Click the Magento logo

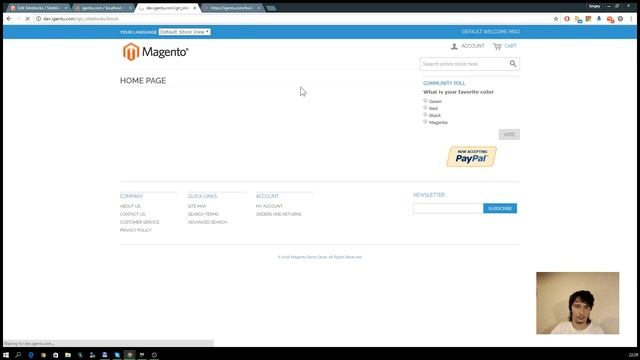coord(156,52)
